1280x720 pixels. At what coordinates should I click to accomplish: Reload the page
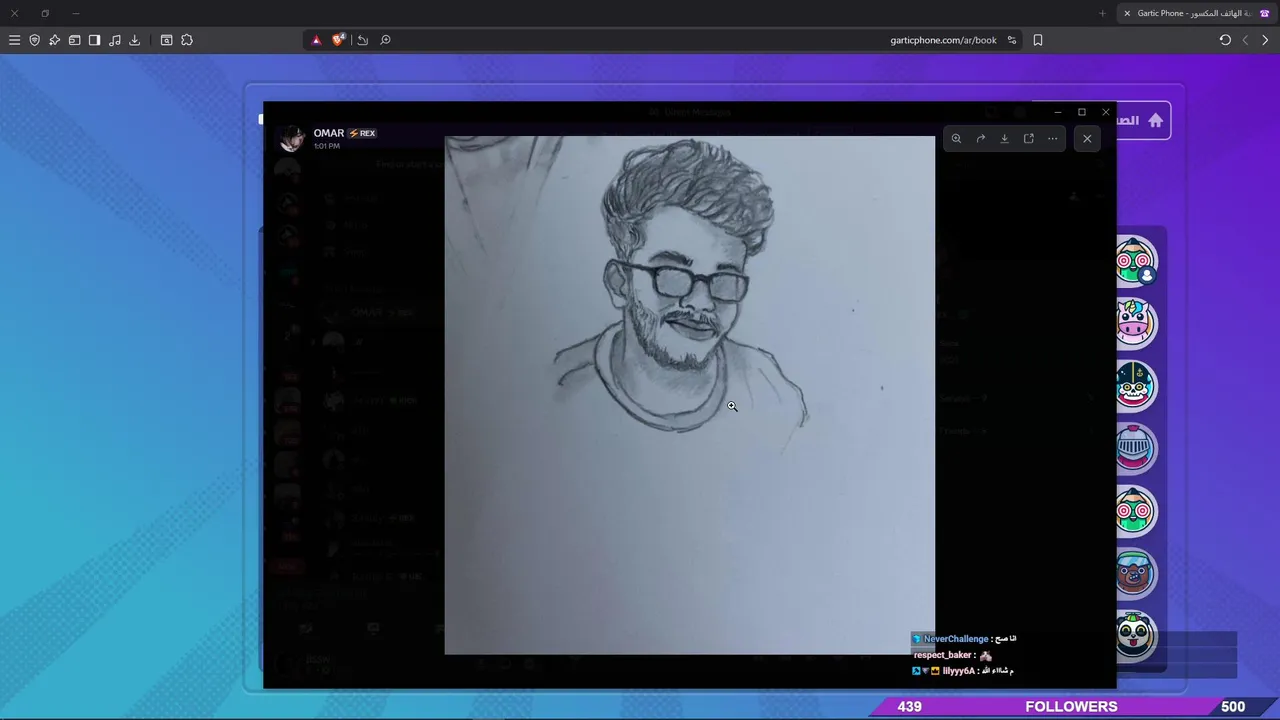(x=1225, y=40)
